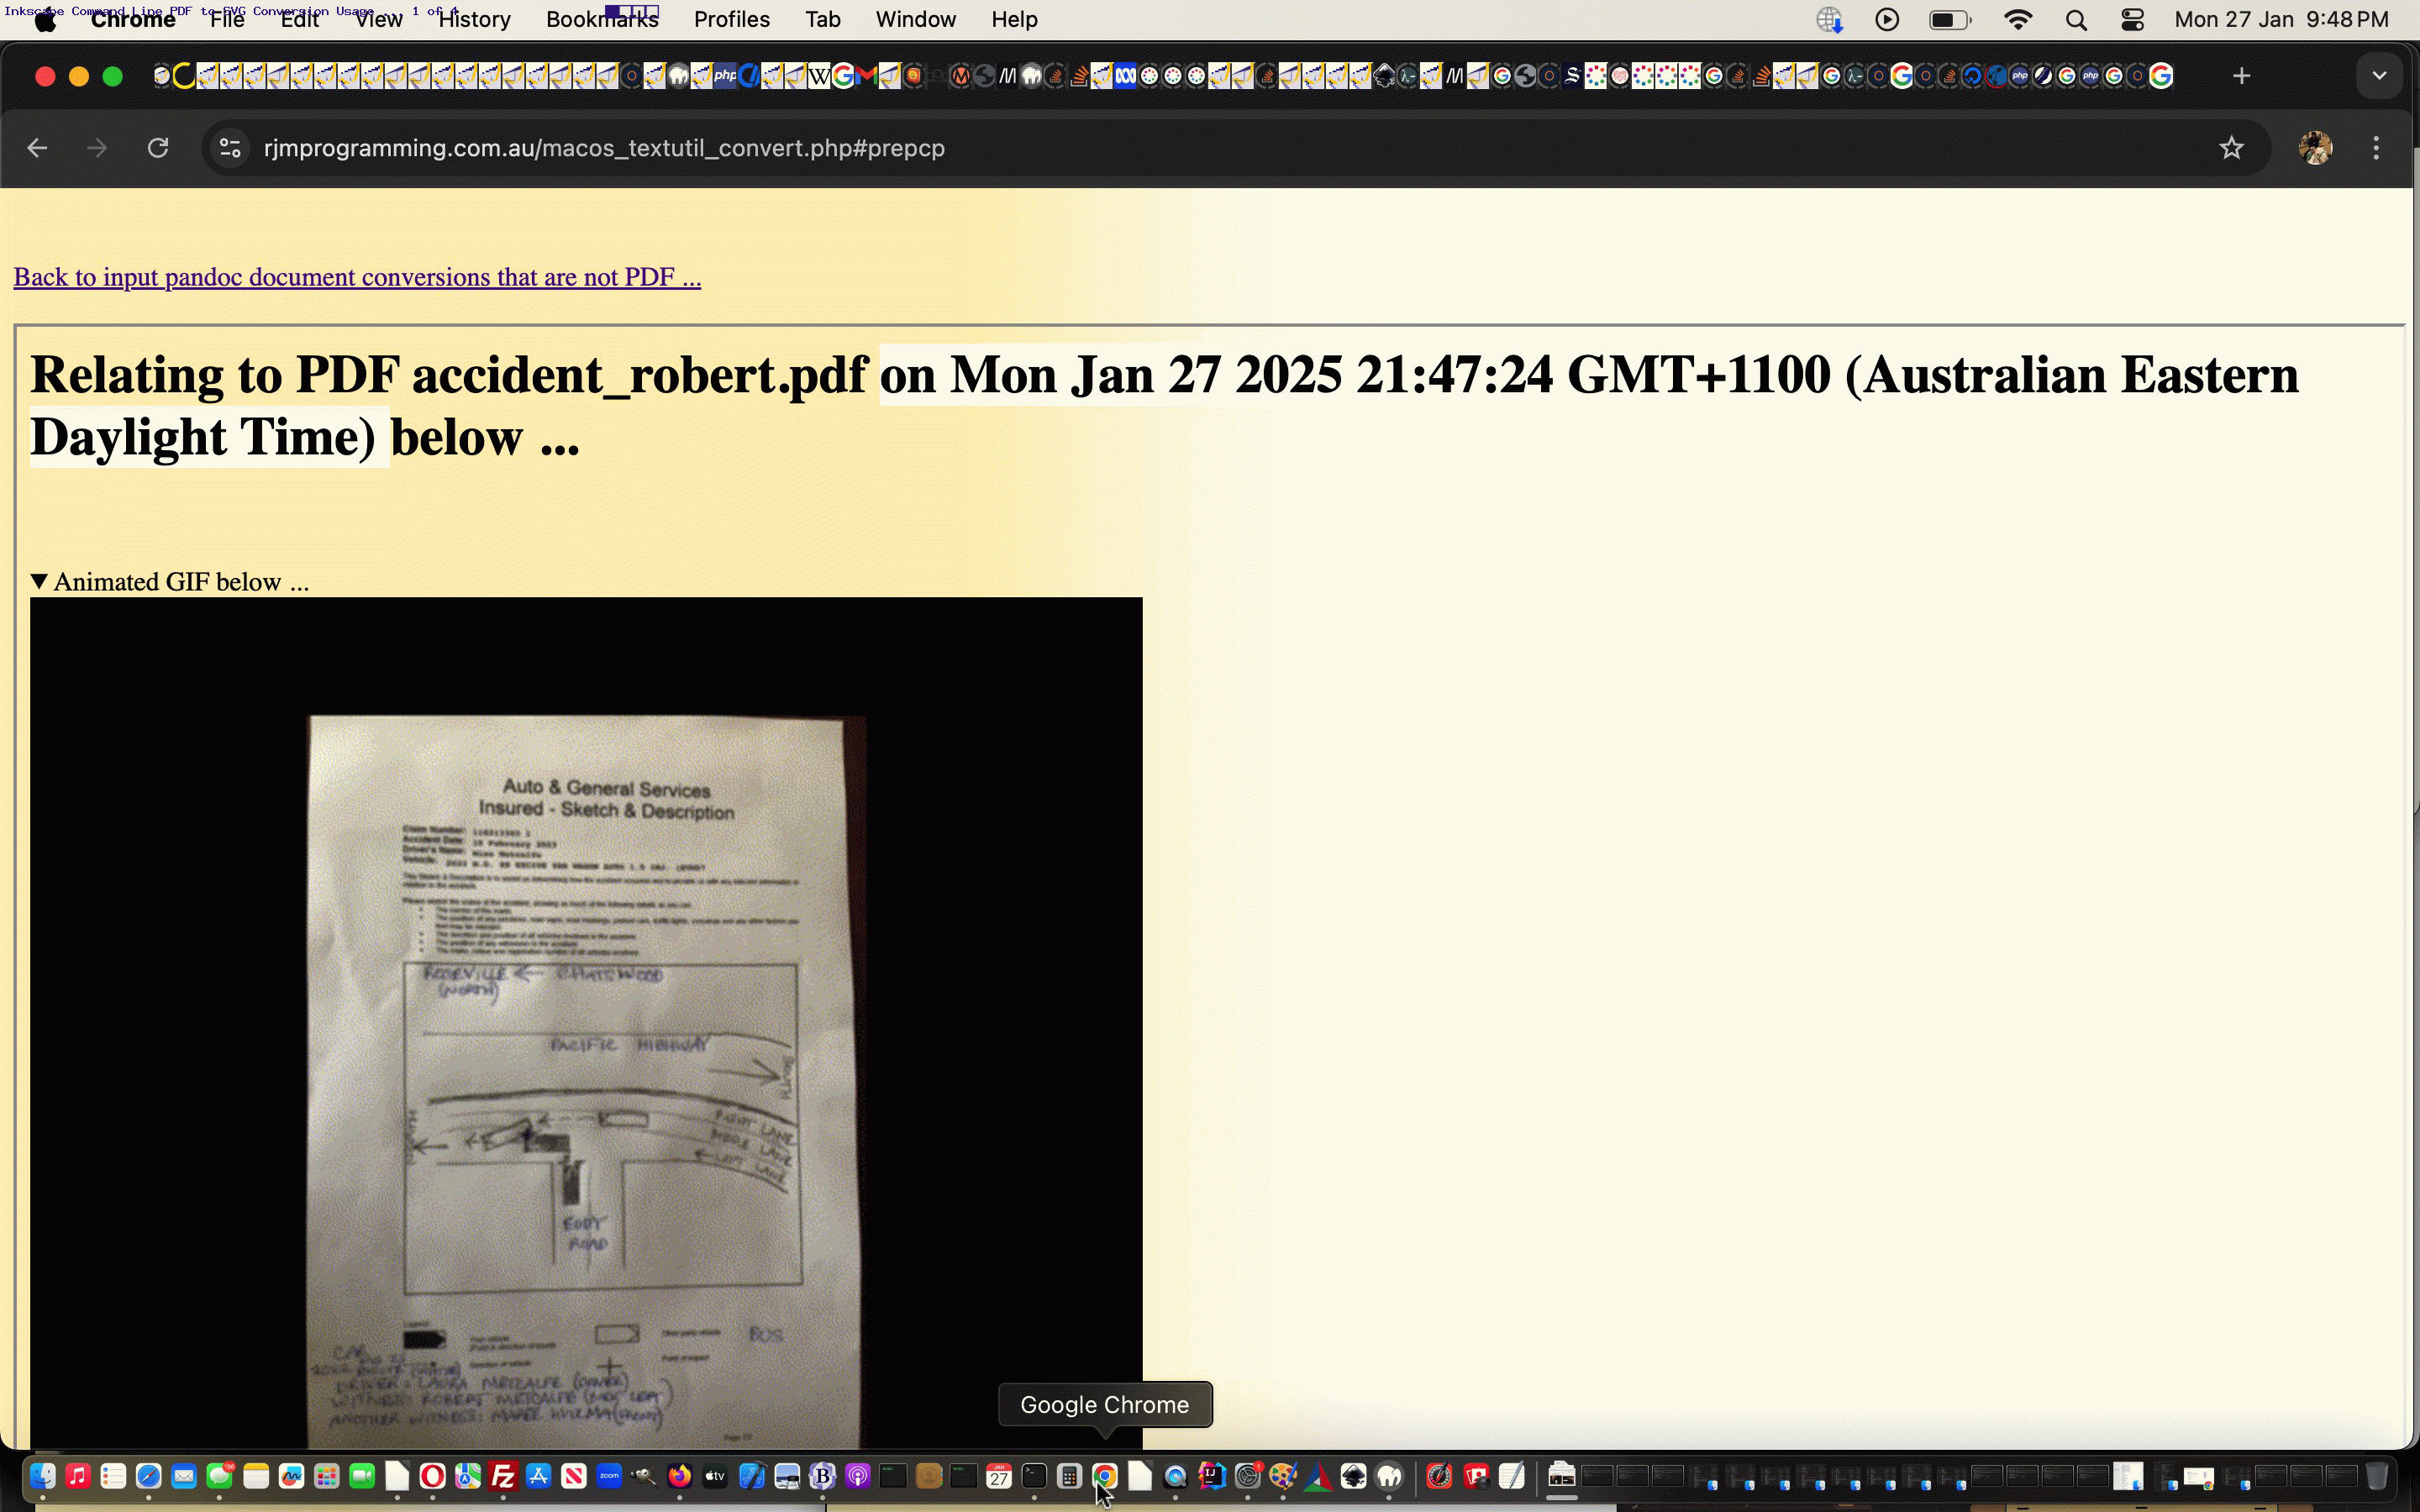Click History in the Chrome menu bar
The width and height of the screenshot is (2420, 1512).
pos(474,19)
